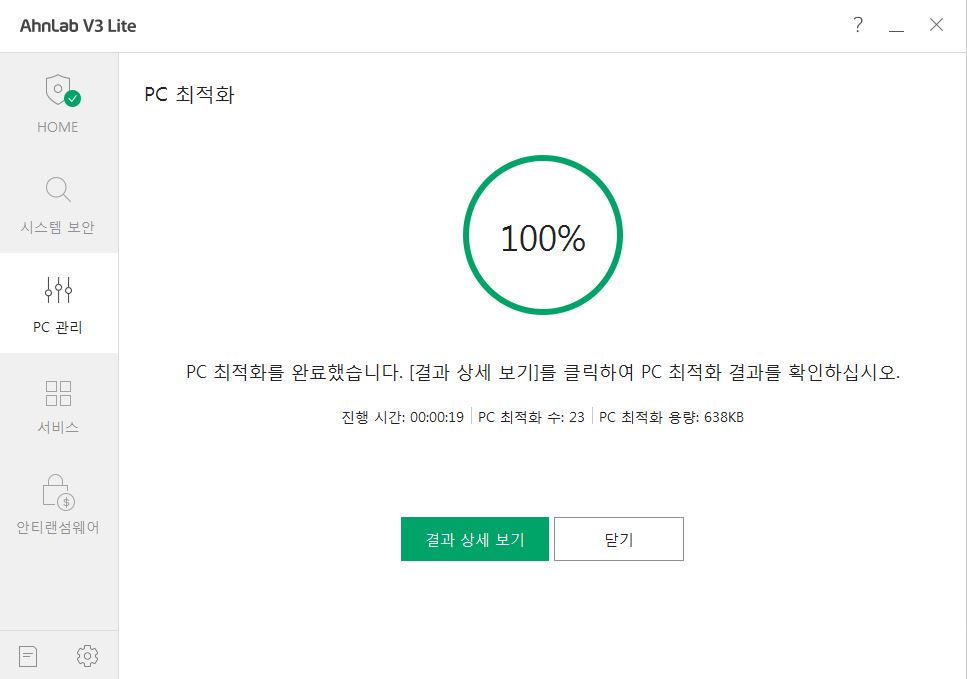Open the log viewer icon bottom left

[27, 655]
